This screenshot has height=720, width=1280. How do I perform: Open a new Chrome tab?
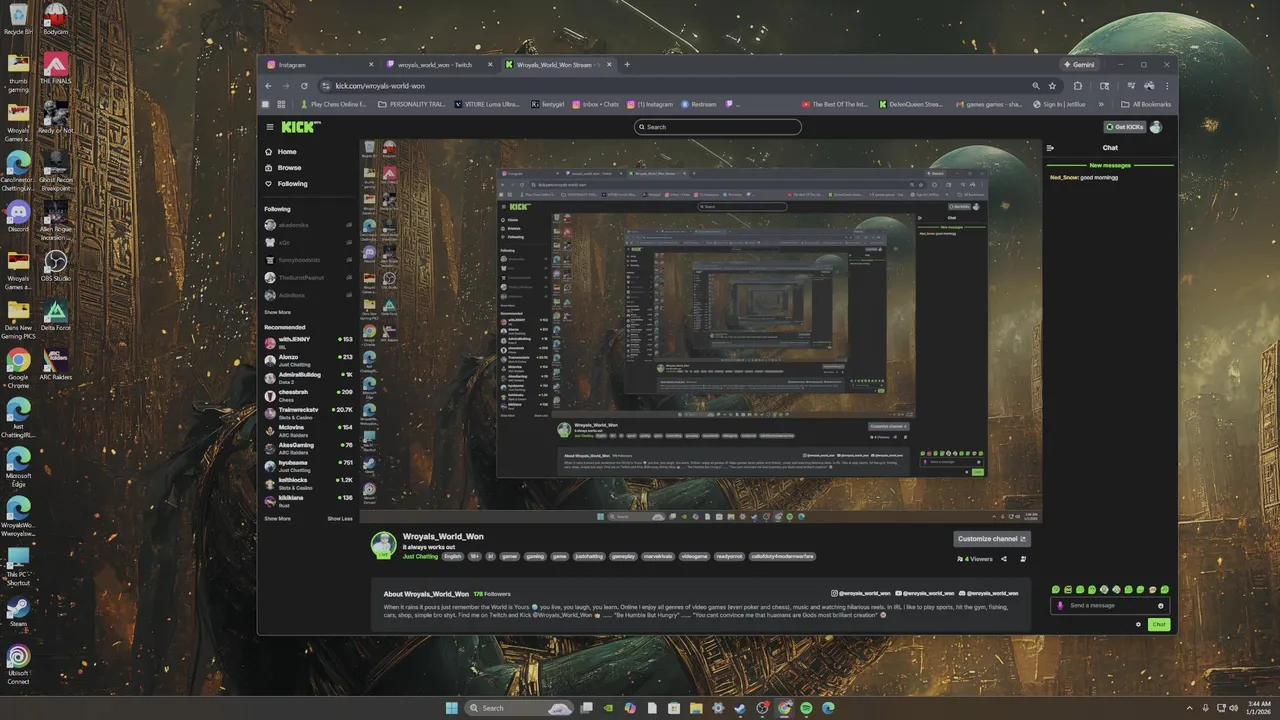coord(627,65)
